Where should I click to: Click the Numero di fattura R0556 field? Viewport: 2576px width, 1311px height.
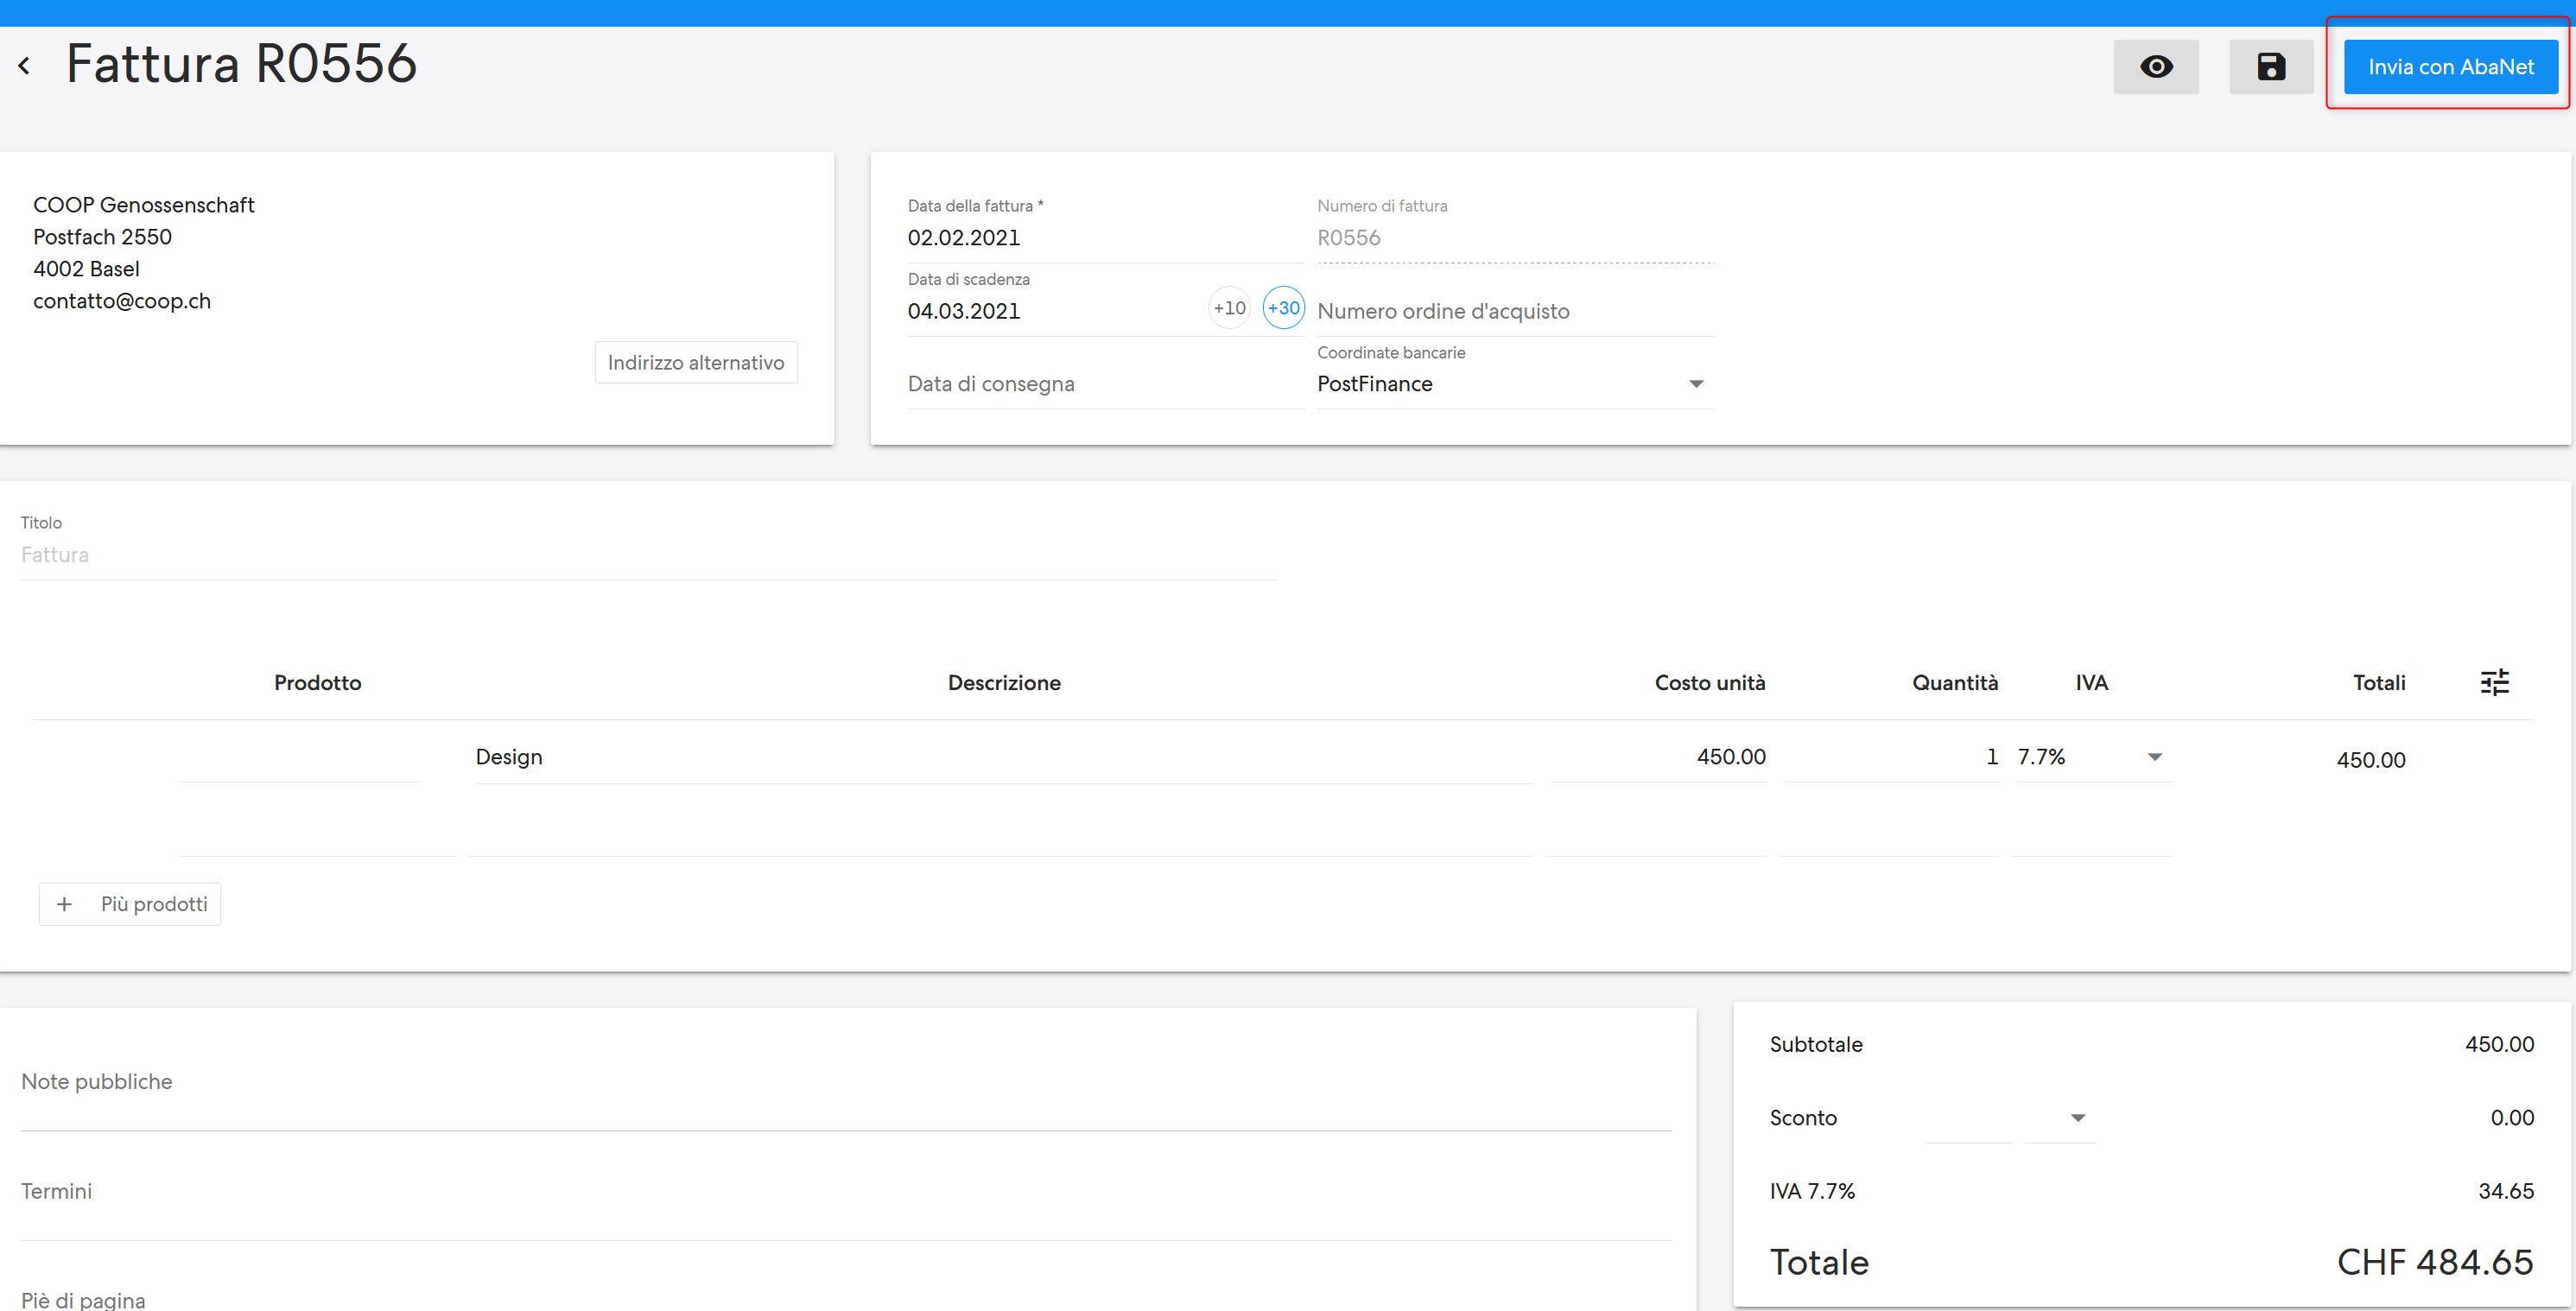[x=1514, y=238]
